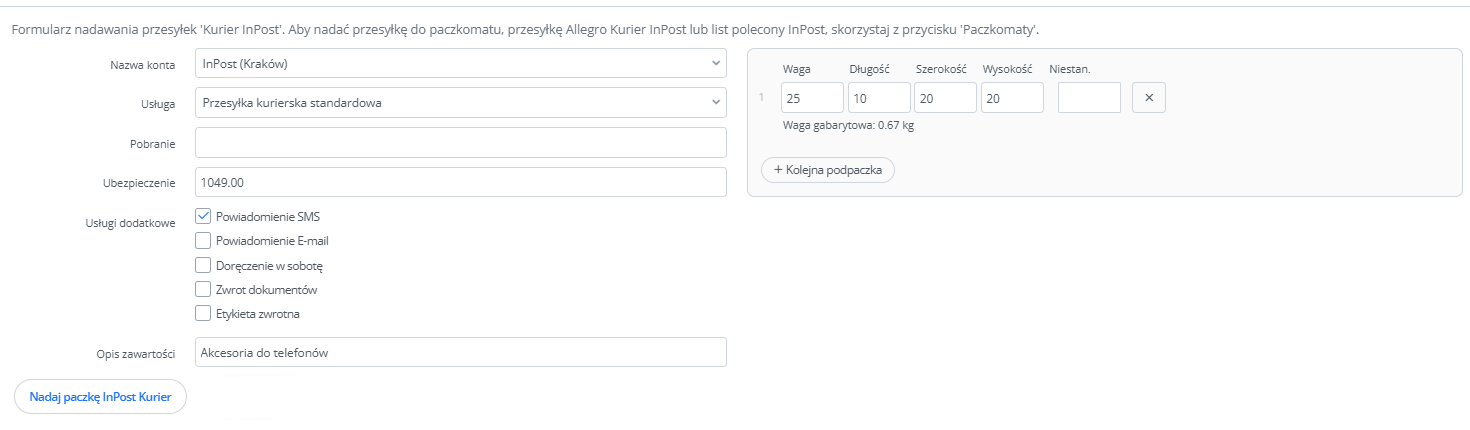Image resolution: width=1470 pixels, height=430 pixels.
Task: Open the Nazwa konta dropdown
Action: [x=460, y=64]
